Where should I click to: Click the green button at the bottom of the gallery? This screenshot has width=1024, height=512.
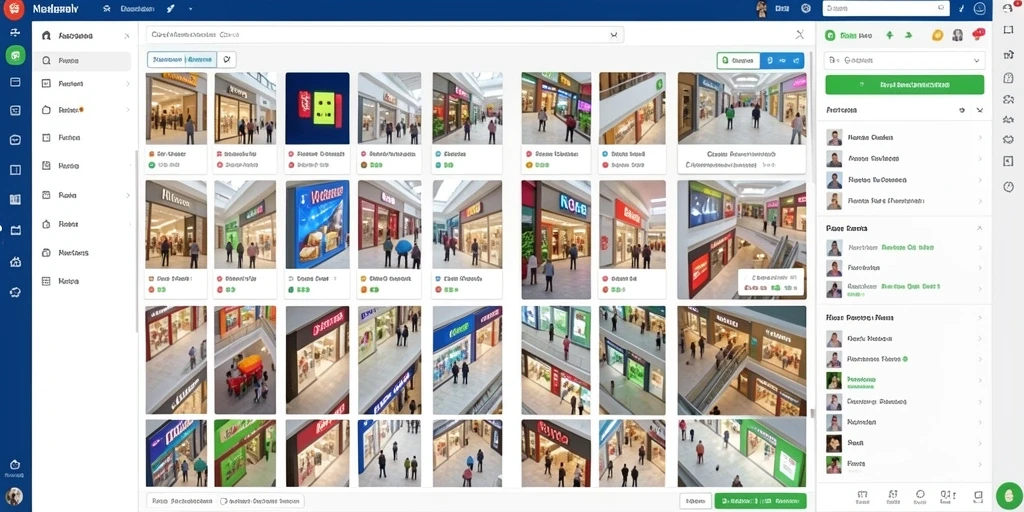760,501
